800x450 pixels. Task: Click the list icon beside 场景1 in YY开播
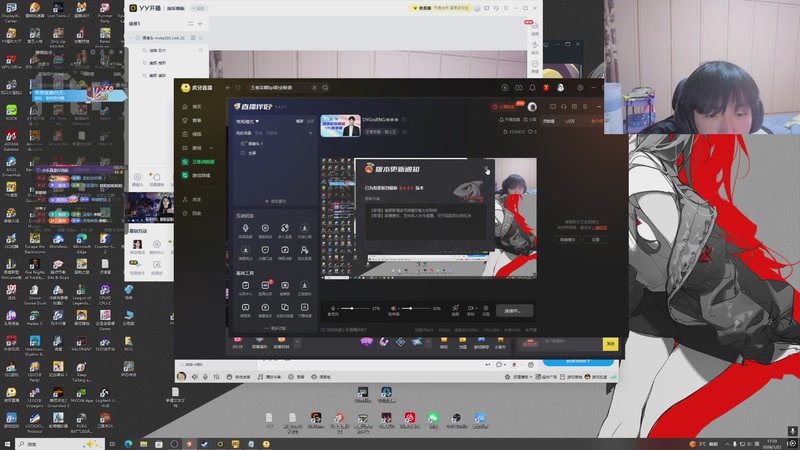pyautogui.click(x=190, y=23)
